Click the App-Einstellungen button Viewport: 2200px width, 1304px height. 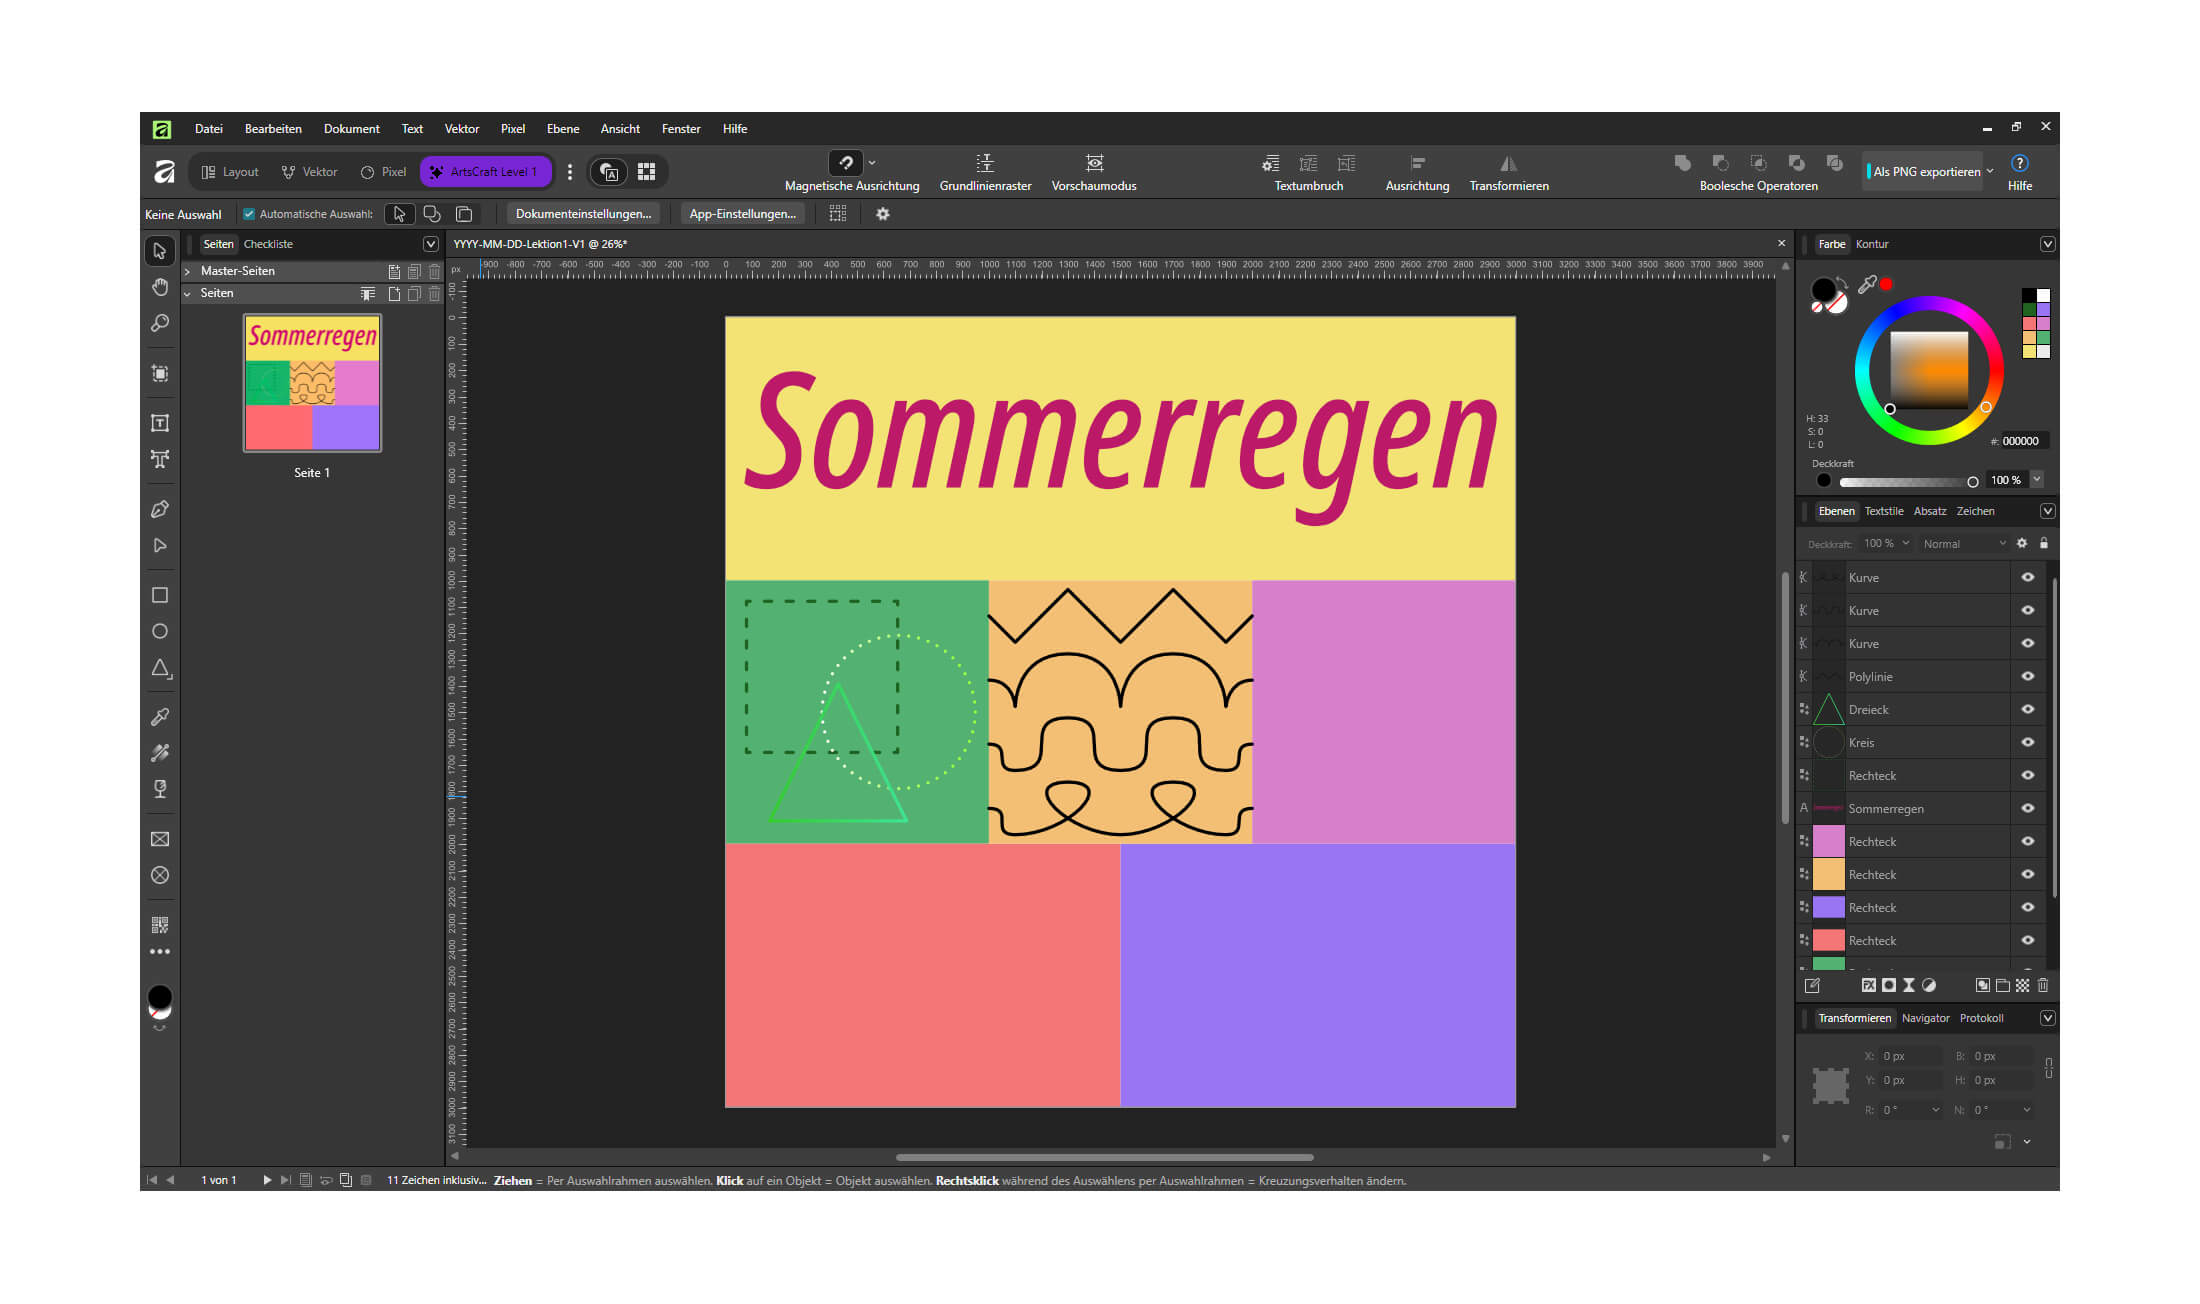click(x=742, y=214)
